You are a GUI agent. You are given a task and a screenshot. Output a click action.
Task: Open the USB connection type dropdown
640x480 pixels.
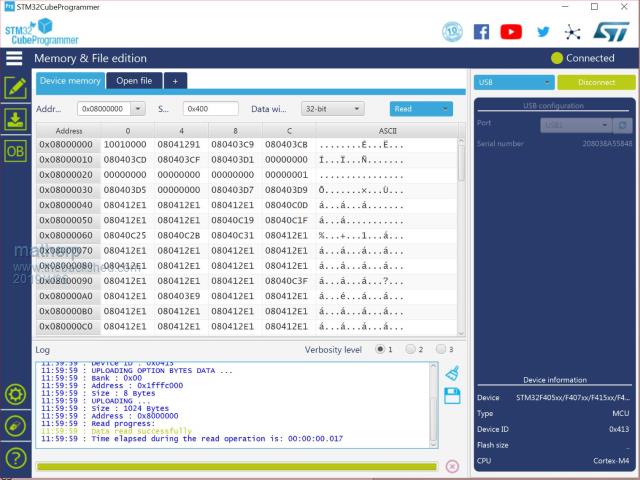(514, 82)
